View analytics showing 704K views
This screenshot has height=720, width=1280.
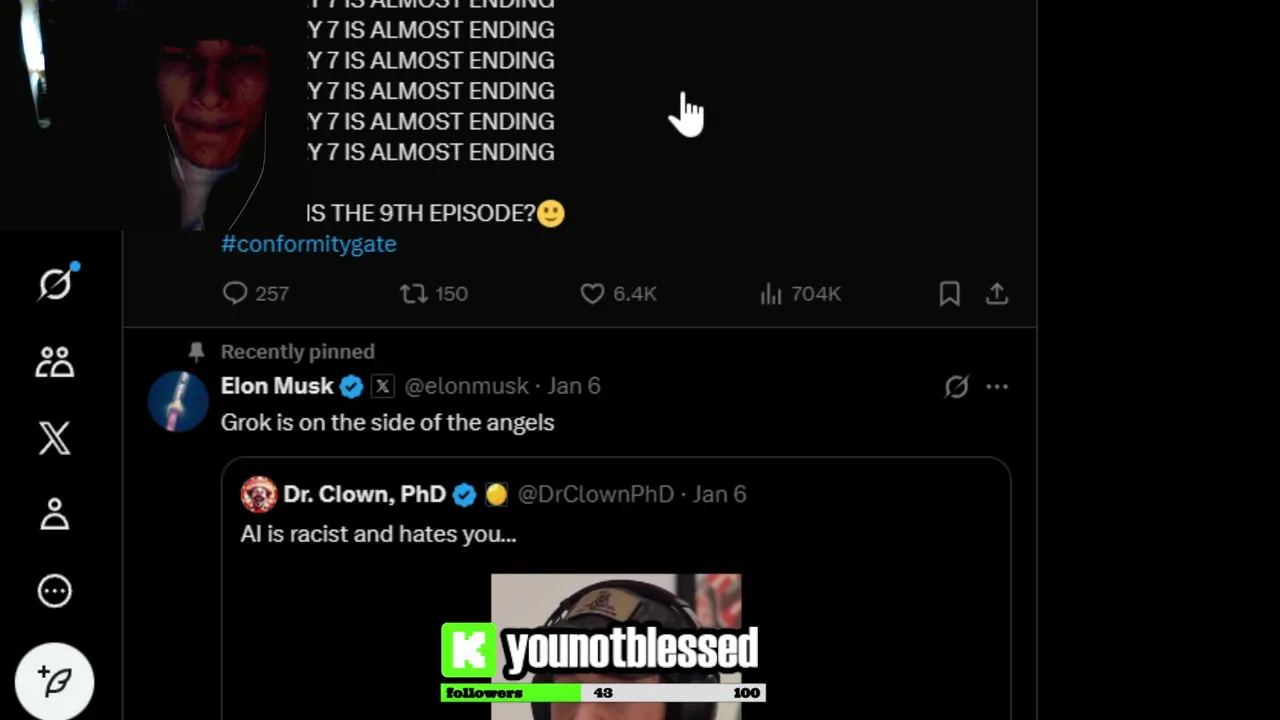pos(800,293)
